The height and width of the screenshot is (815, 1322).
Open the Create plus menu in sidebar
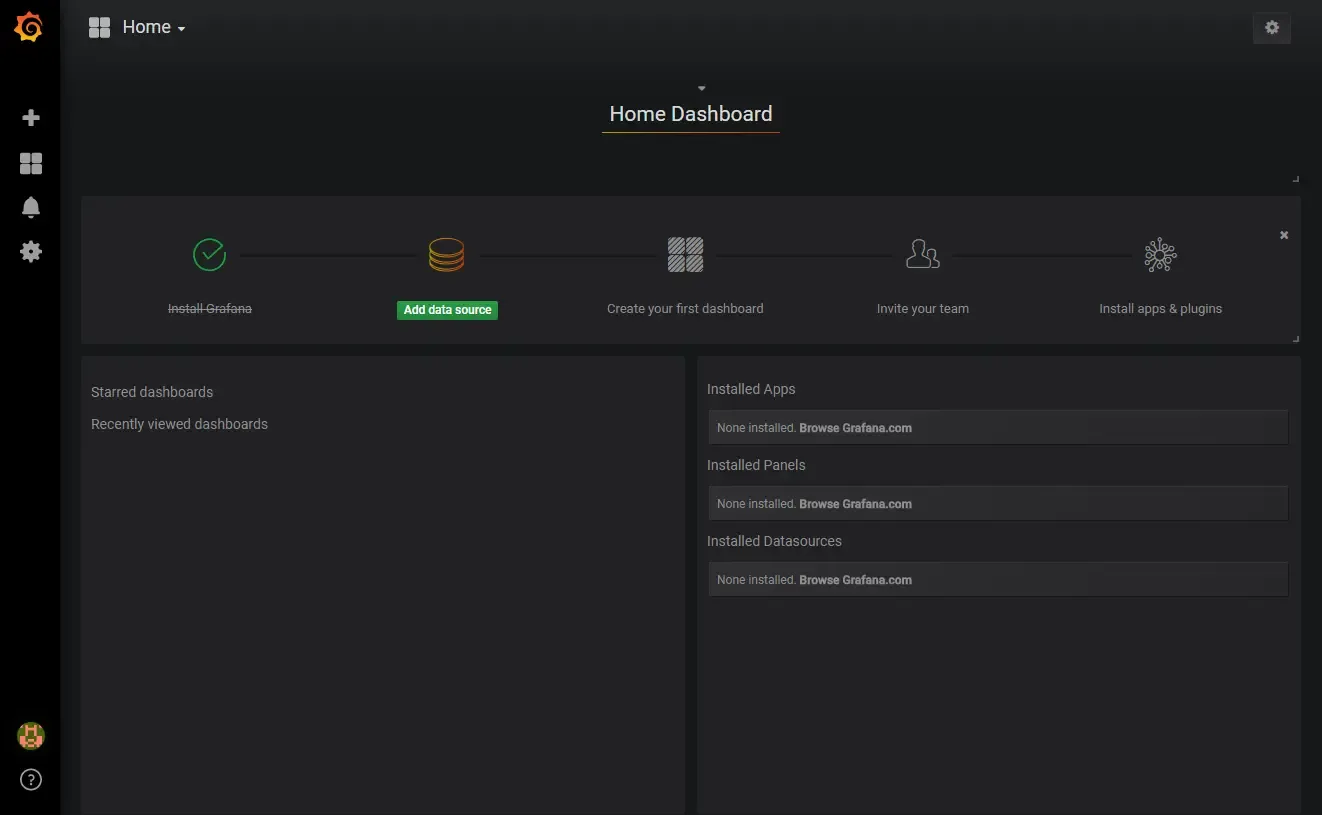31,118
